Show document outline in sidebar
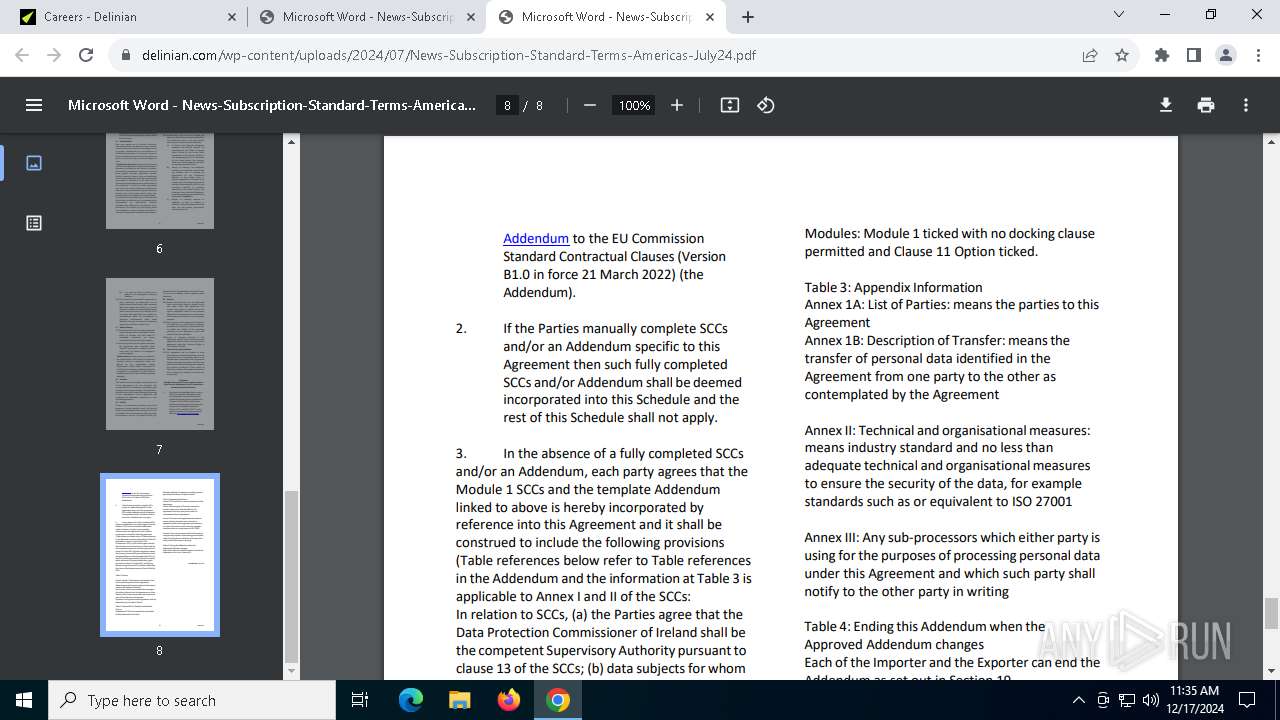This screenshot has width=1280, height=720. coord(34,223)
